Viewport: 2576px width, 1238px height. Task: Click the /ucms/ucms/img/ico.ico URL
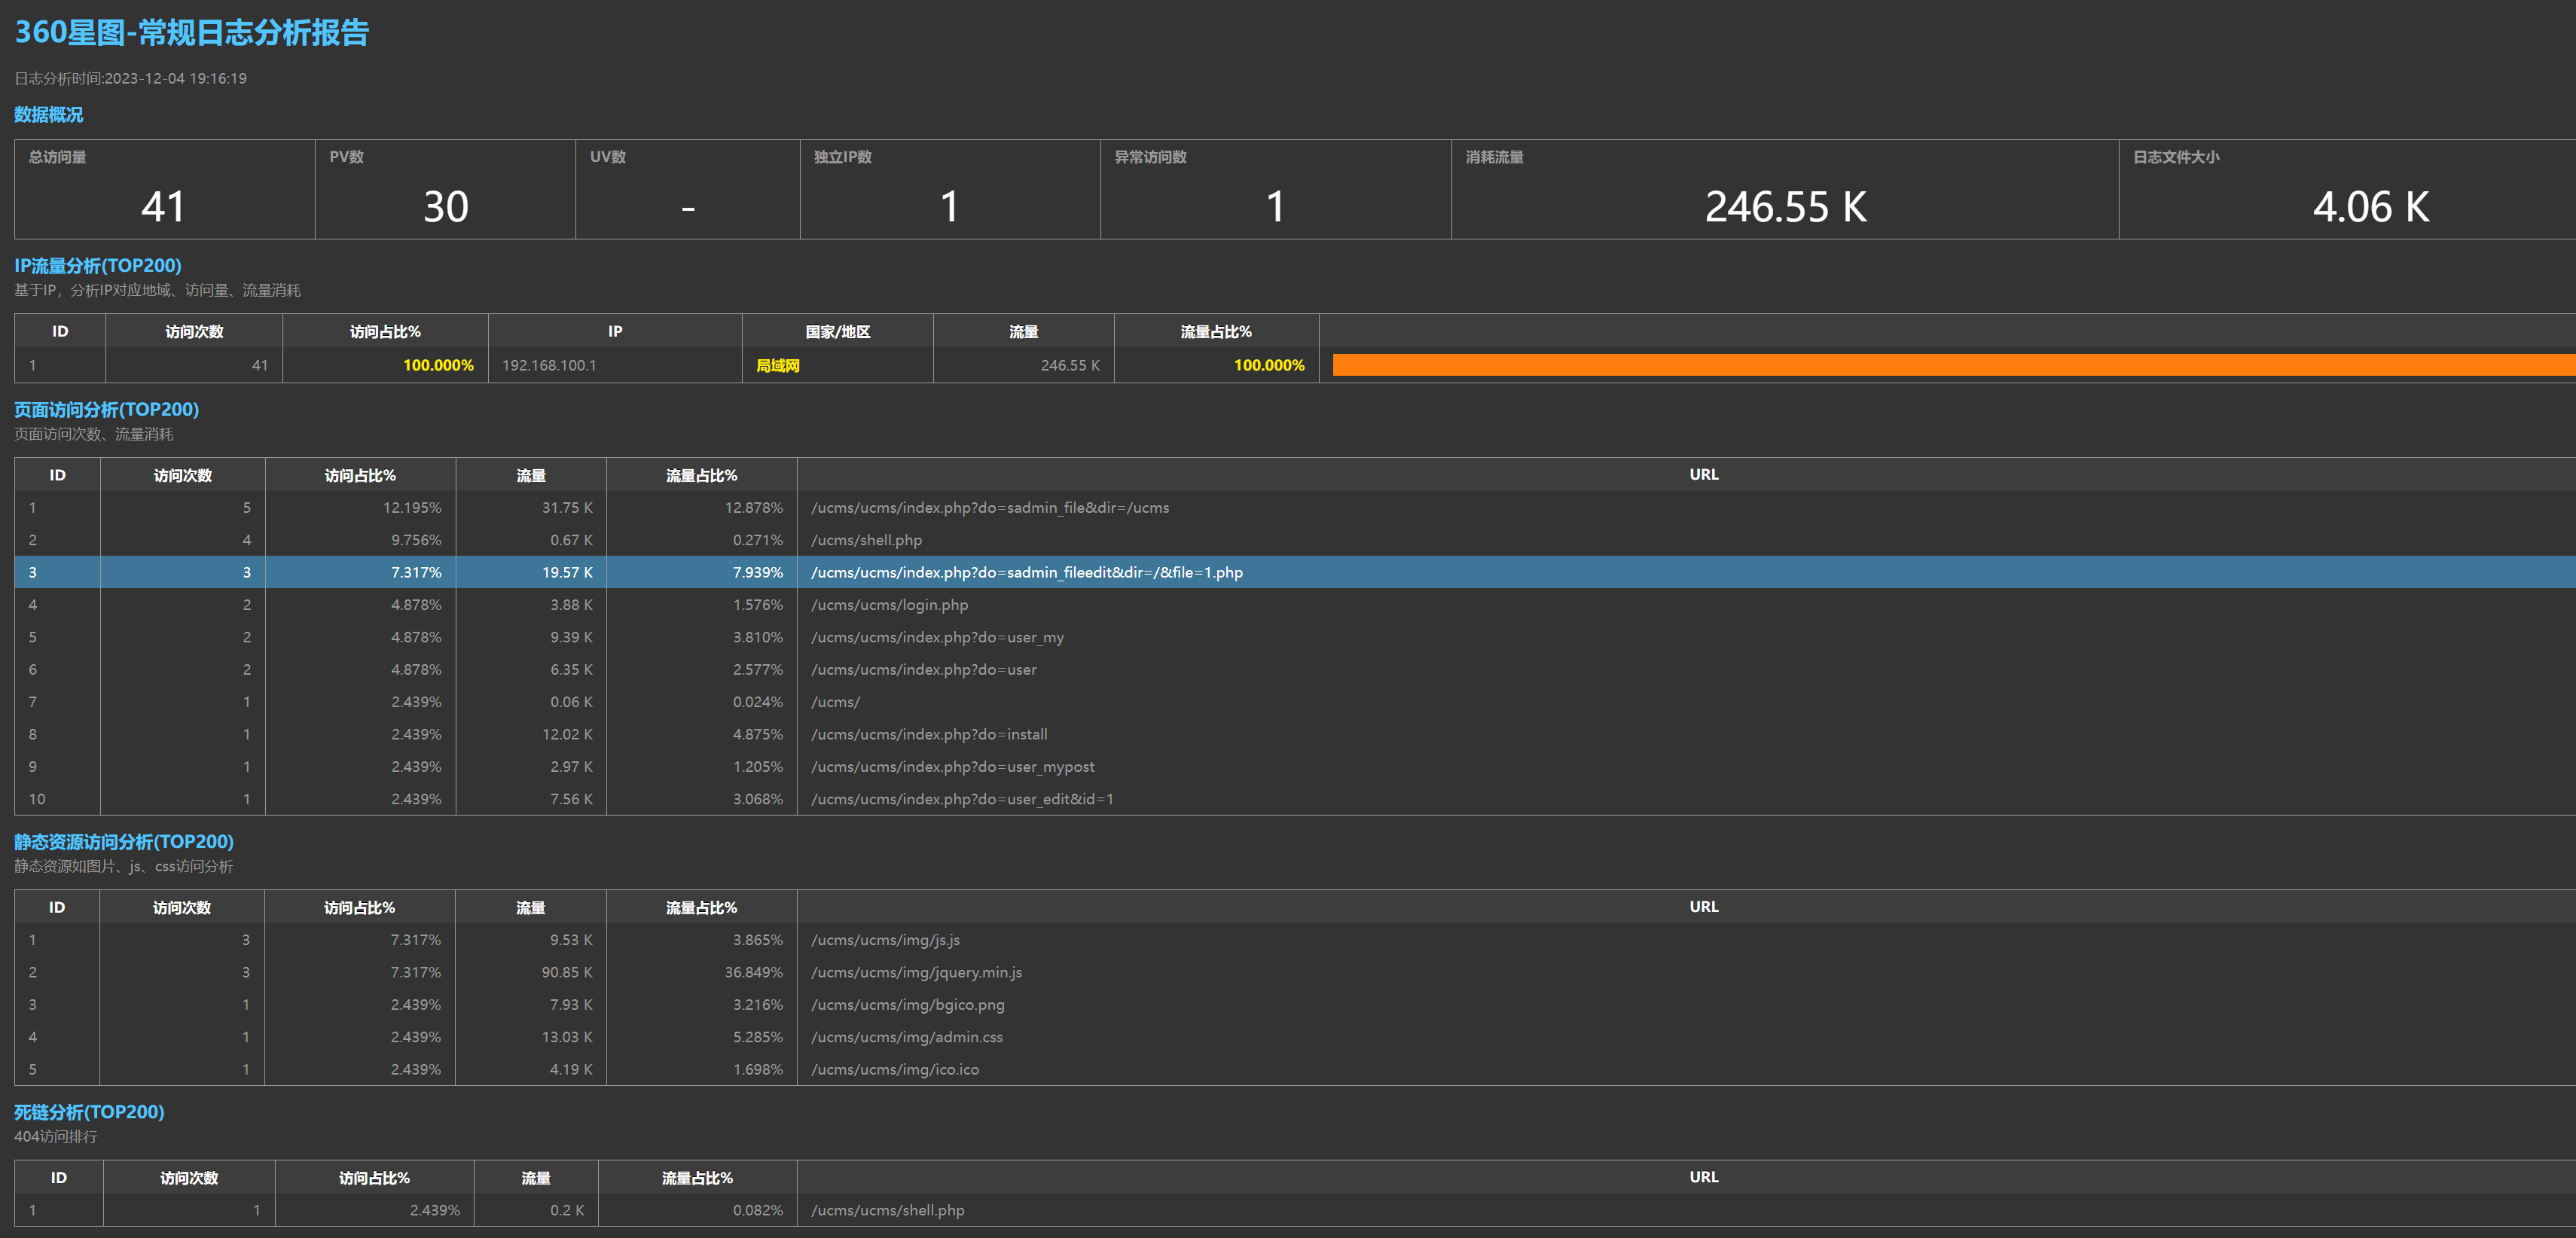894,1070
